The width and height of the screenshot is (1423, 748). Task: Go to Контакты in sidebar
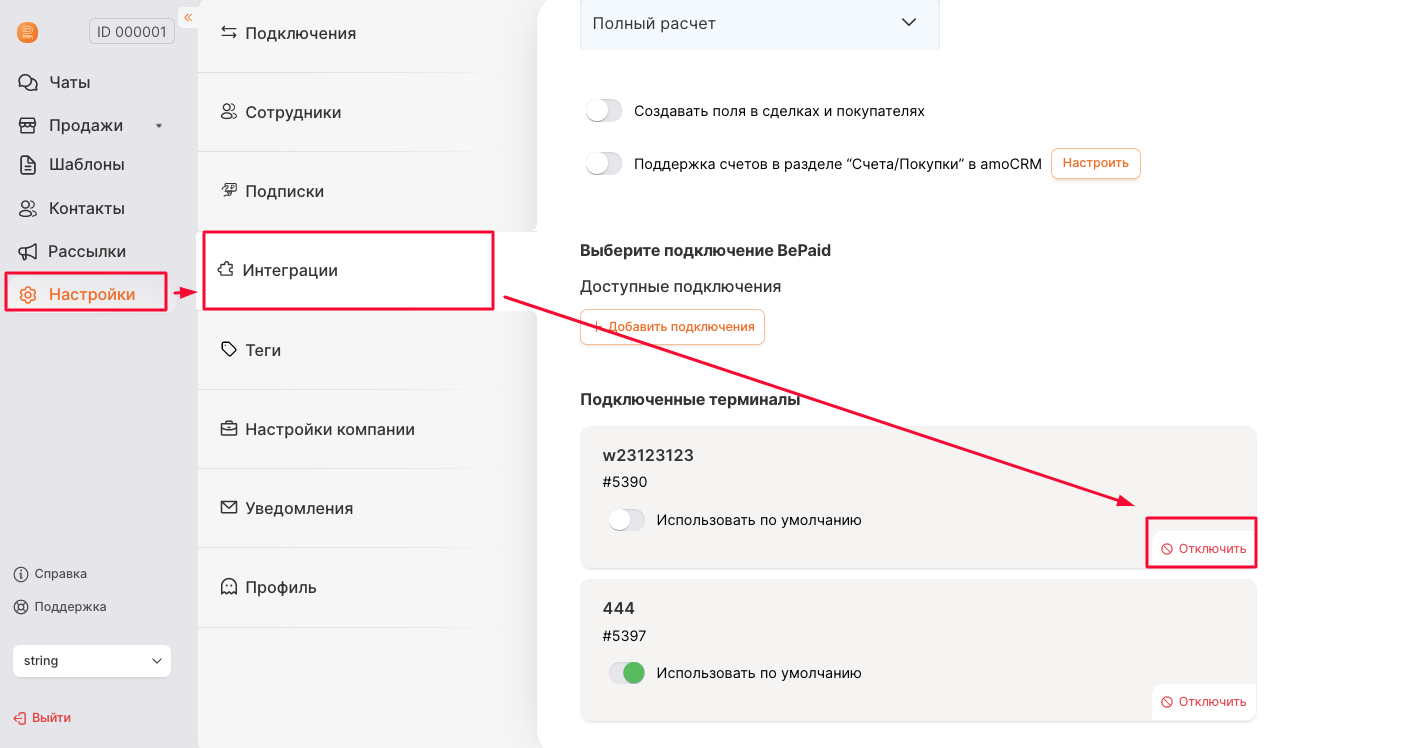click(86, 208)
